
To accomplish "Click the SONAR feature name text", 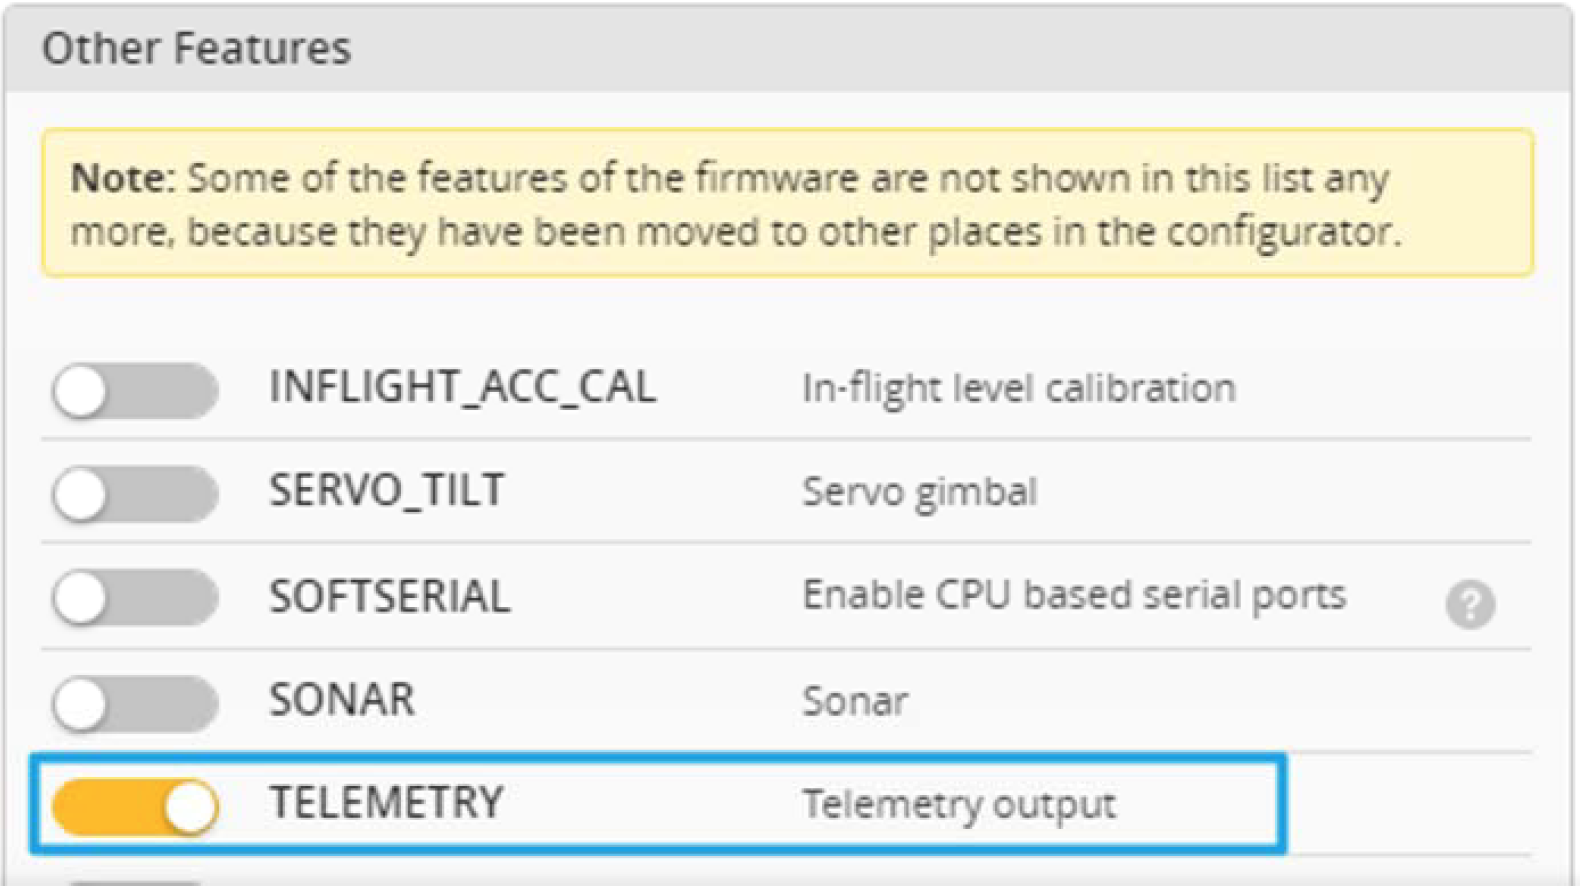I will (342, 700).
